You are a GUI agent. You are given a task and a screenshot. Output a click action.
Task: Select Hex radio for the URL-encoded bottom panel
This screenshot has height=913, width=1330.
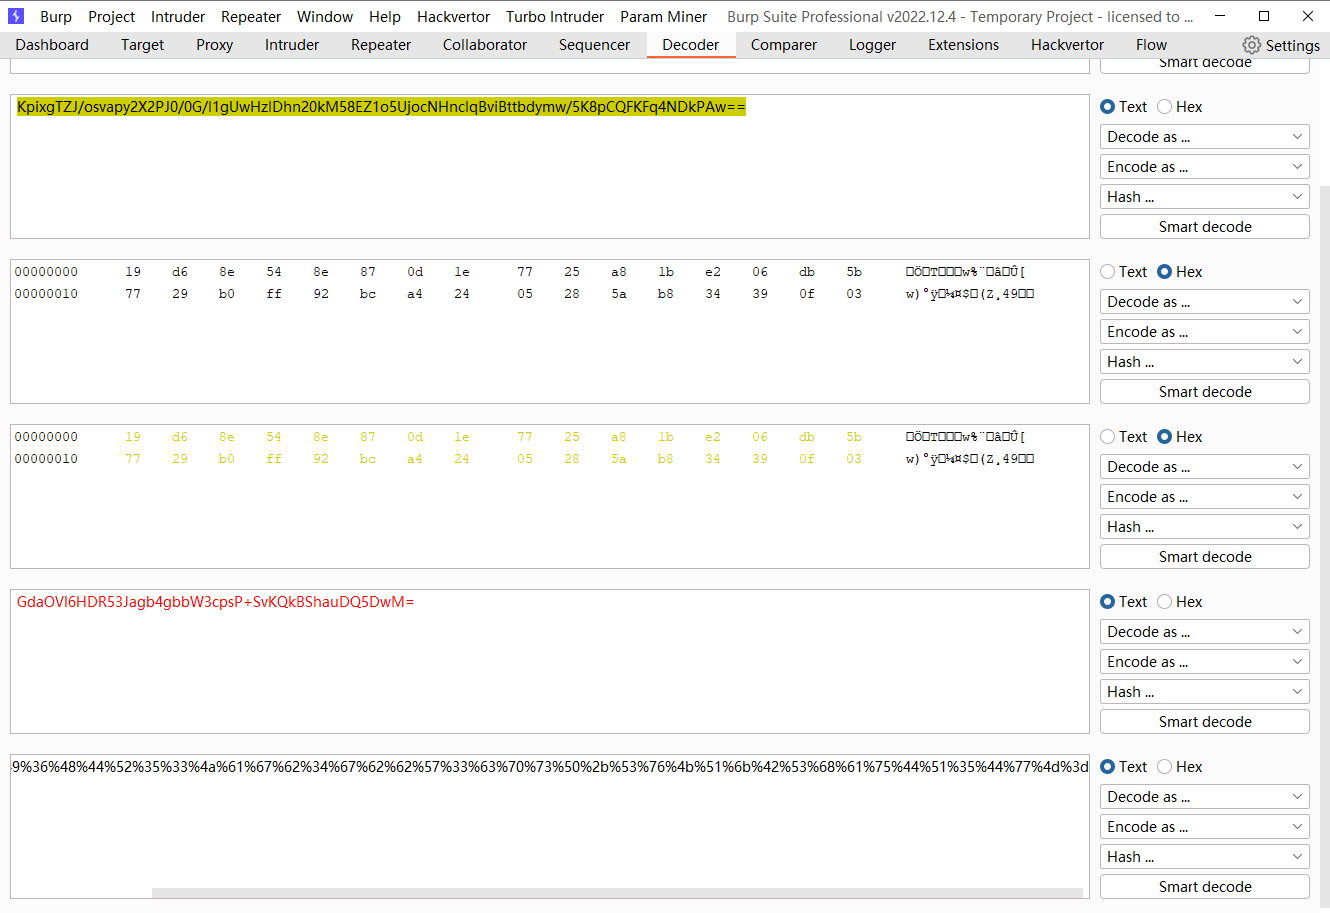[1164, 767]
